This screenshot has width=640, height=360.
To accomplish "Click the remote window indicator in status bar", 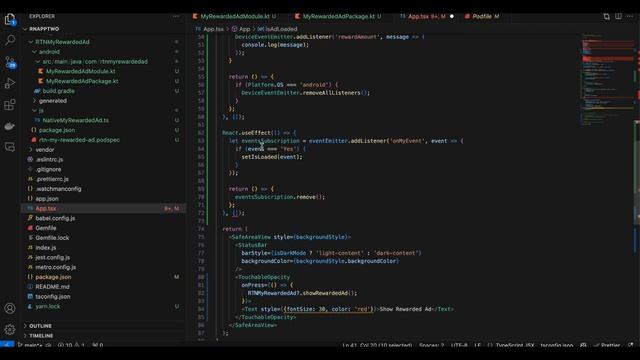I will point(7,345).
